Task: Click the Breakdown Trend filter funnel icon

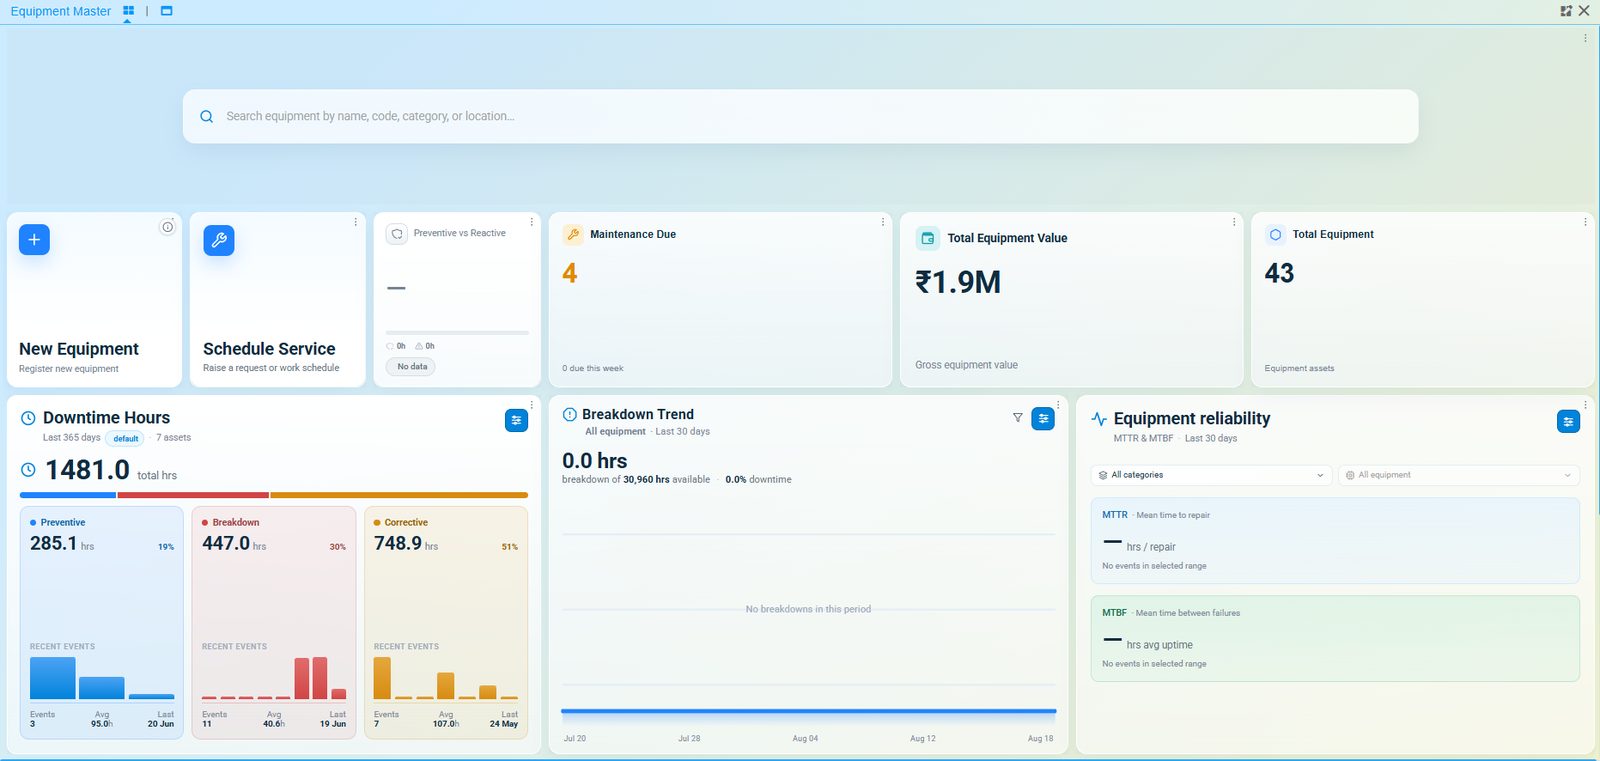Action: pyautogui.click(x=1018, y=418)
